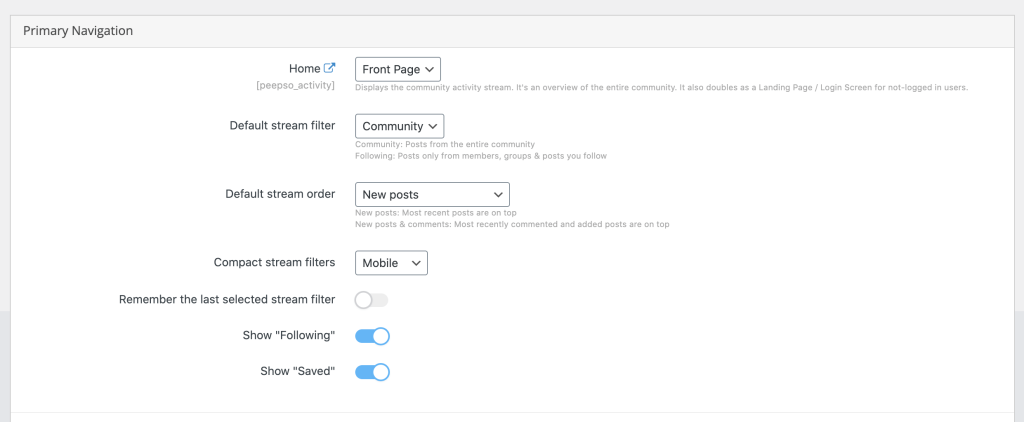Expand the Community default stream filter dropdown
Image resolution: width=1024 pixels, height=422 pixels.
pos(400,126)
